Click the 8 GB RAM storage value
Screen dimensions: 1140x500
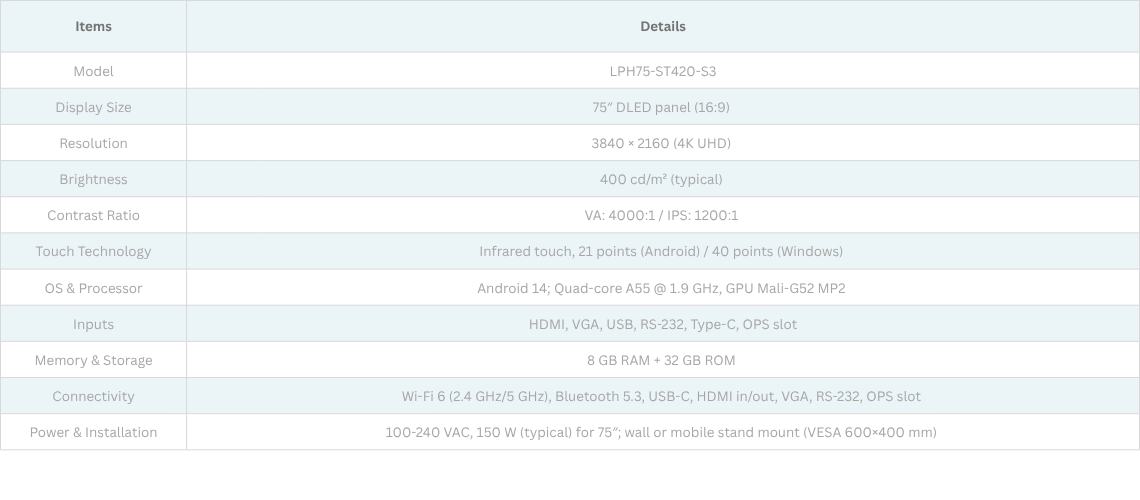tap(662, 360)
